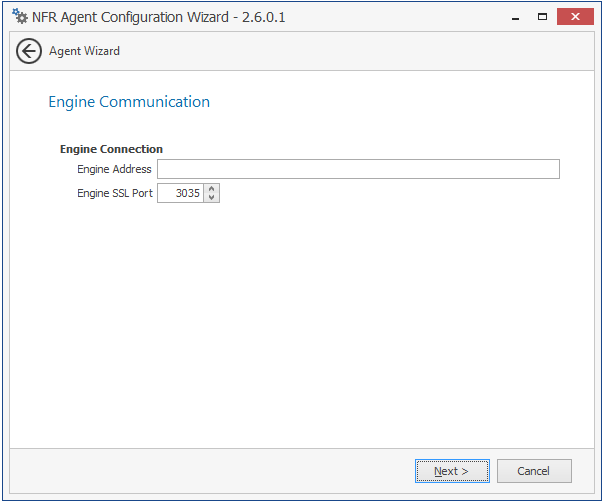
Task: Click the Engine Communication heading
Action: pyautogui.click(x=129, y=102)
